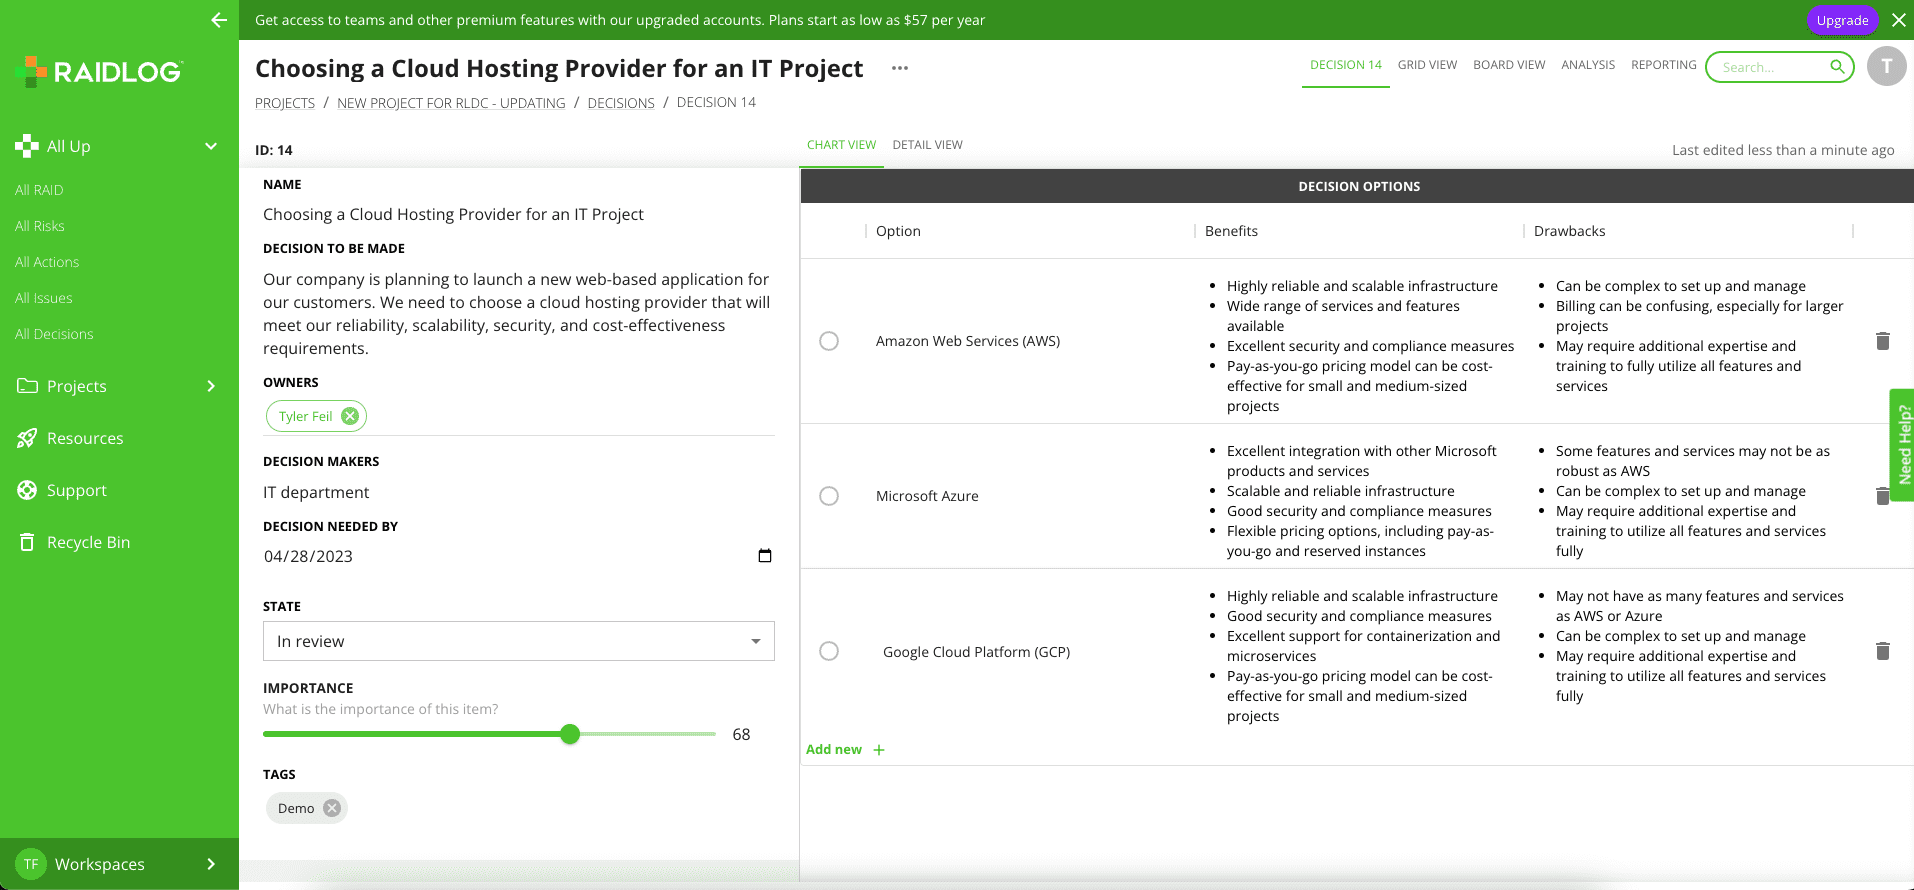Viewport: 1914px width, 890px height.
Task: Delete the Microsoft Azure option
Action: tap(1882, 496)
